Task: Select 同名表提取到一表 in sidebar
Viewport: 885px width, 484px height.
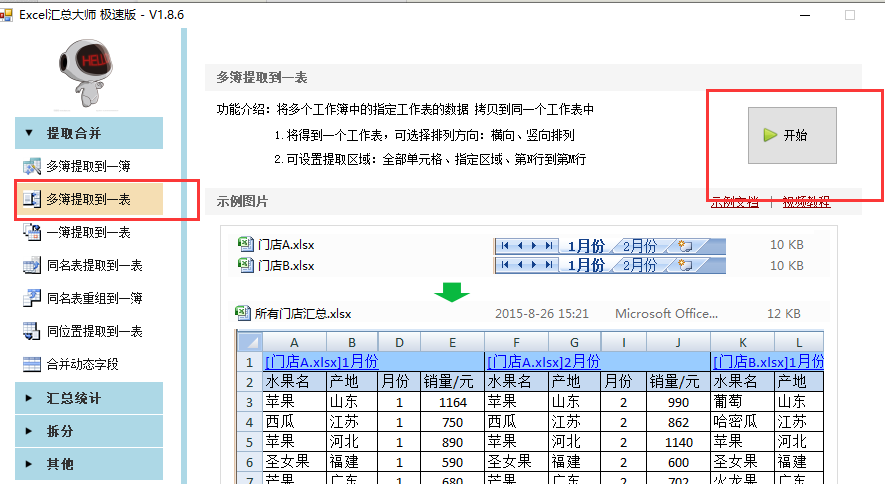Action: 89,265
